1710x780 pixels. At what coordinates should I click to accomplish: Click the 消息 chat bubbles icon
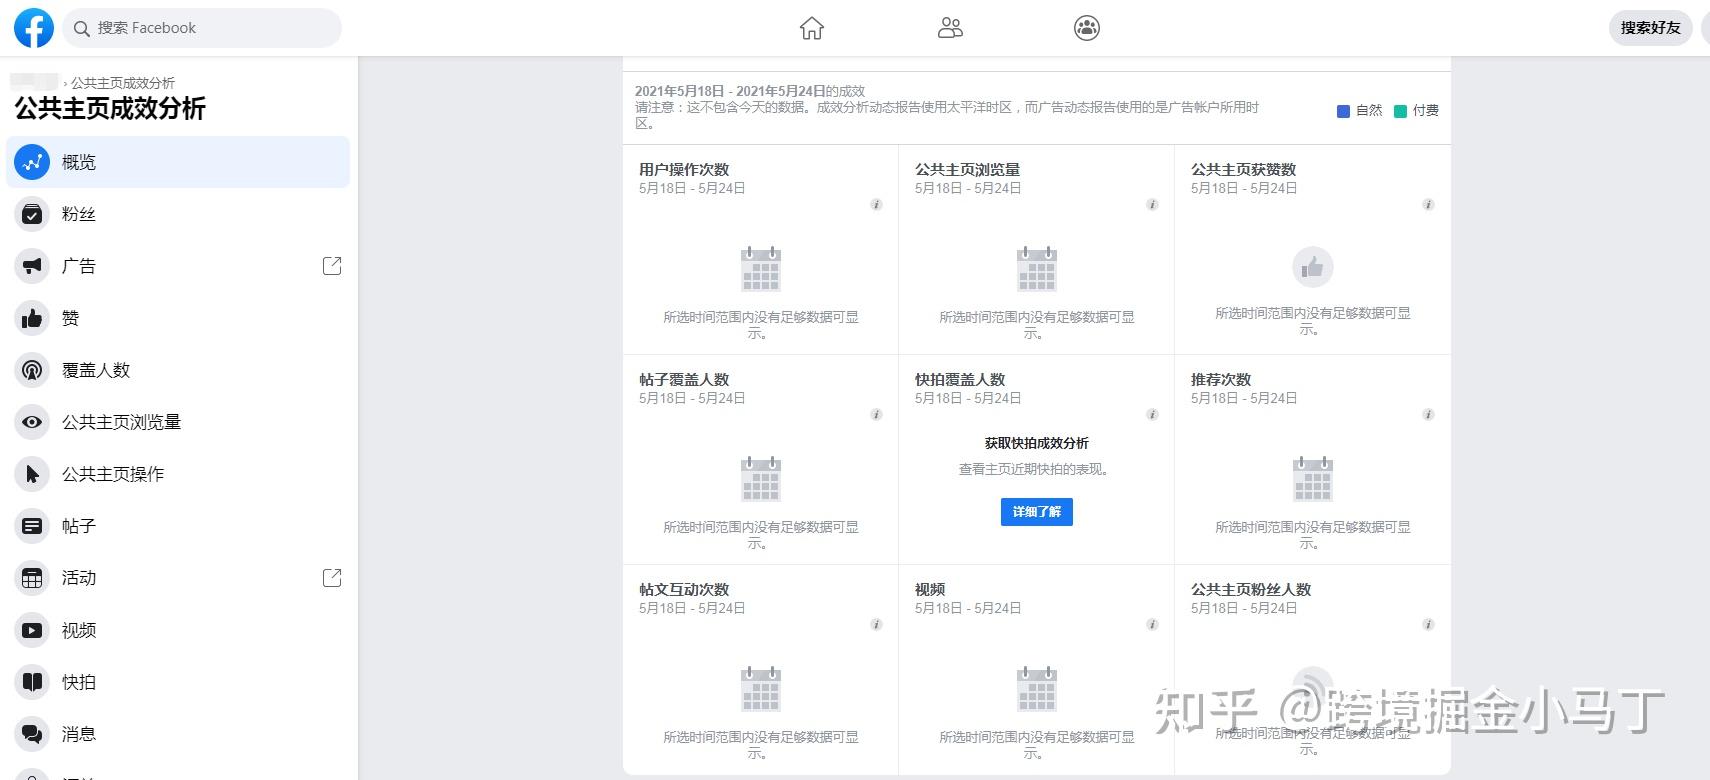pos(32,734)
